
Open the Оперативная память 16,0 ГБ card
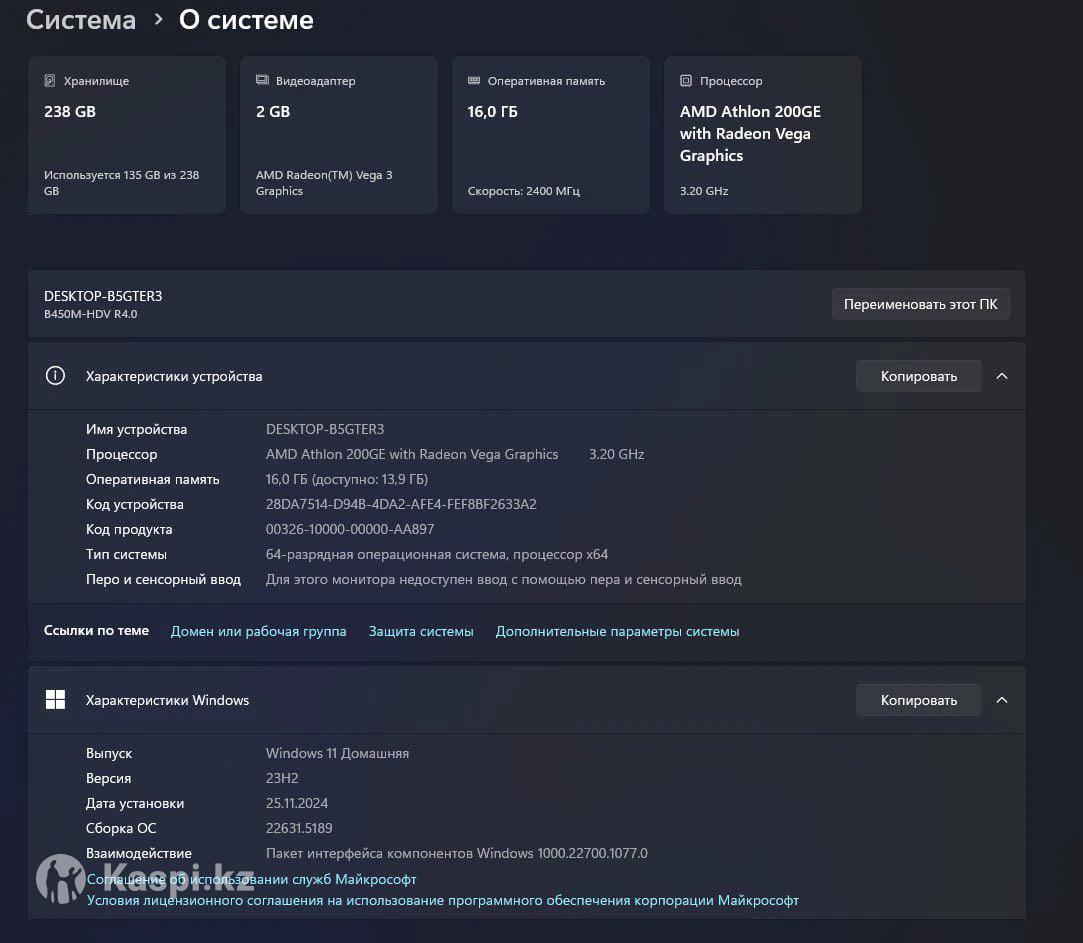click(x=550, y=135)
